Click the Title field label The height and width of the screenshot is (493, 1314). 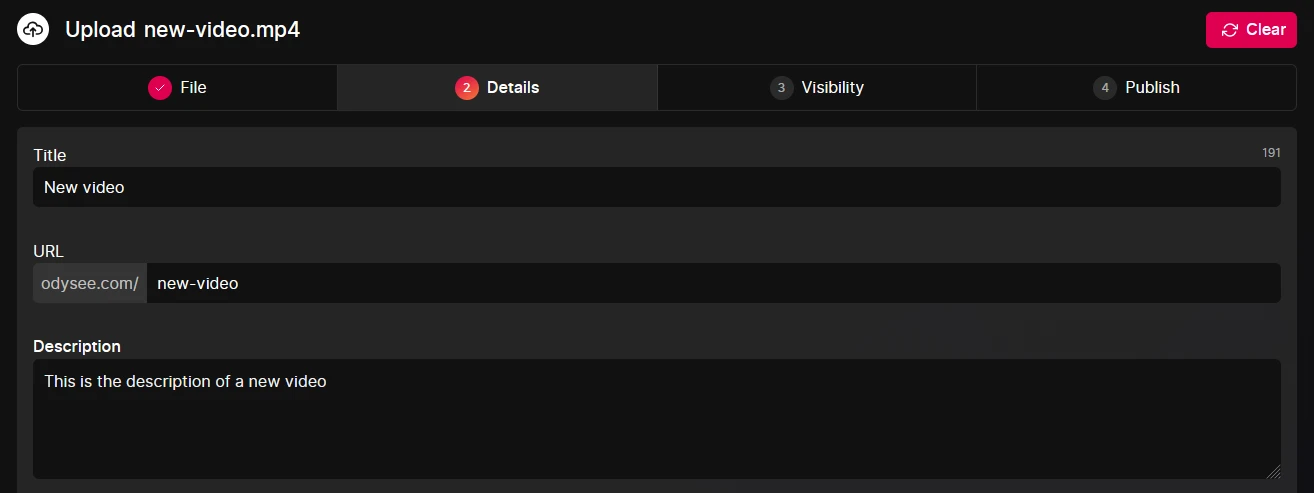[50, 155]
